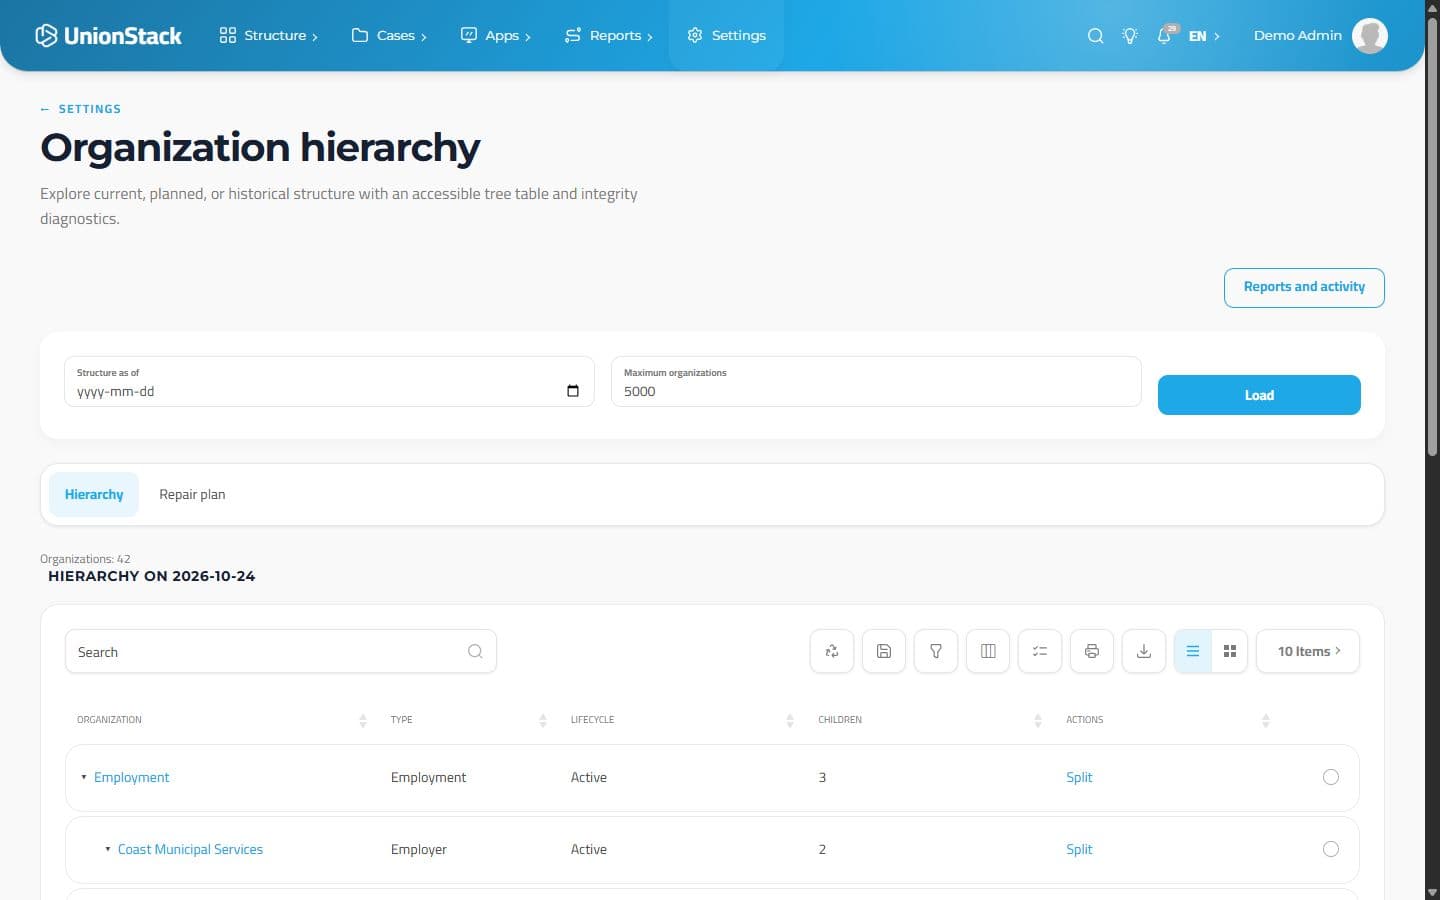
Task: Collapse the Employment tree node
Action: click(x=84, y=777)
